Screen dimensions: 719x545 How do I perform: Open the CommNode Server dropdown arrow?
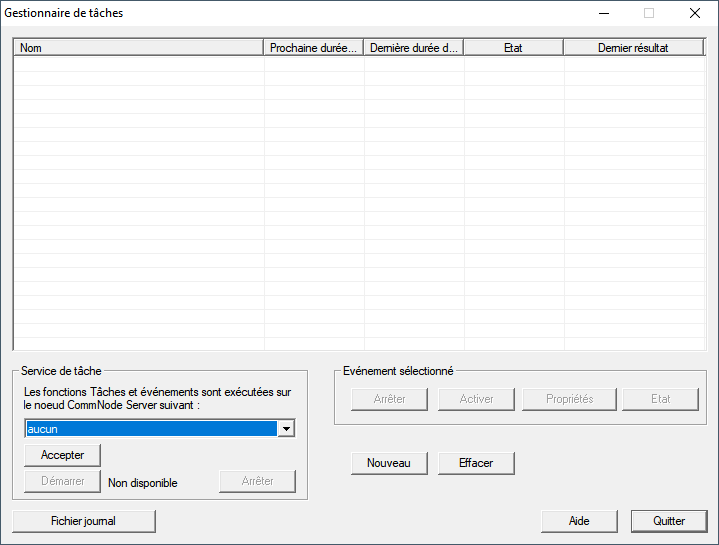286,429
